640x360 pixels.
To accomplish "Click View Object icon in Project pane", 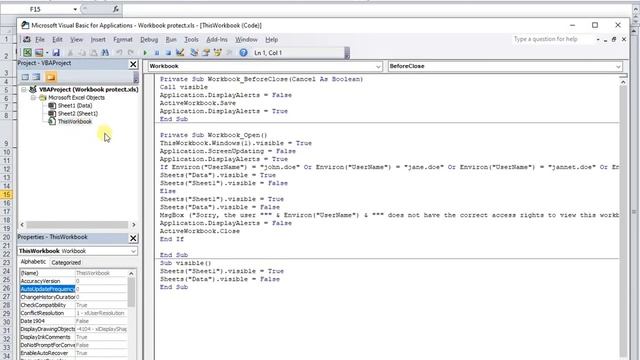I will 37,77.
